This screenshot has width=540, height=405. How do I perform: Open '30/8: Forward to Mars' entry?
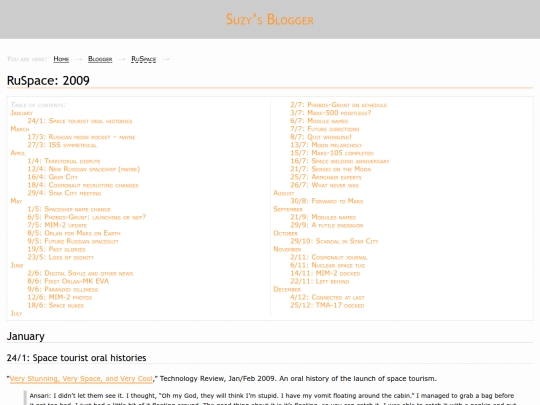[326, 201]
